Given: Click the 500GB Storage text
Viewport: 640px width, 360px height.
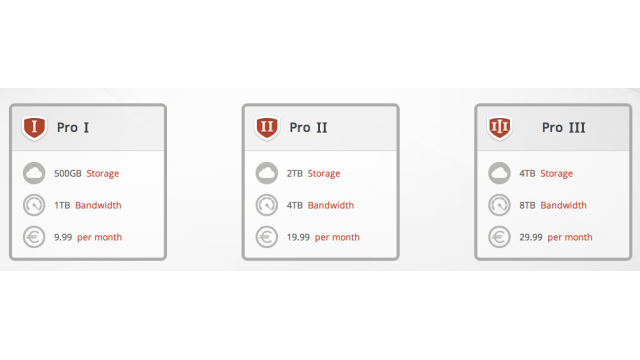Looking at the screenshot, I should click(87, 173).
